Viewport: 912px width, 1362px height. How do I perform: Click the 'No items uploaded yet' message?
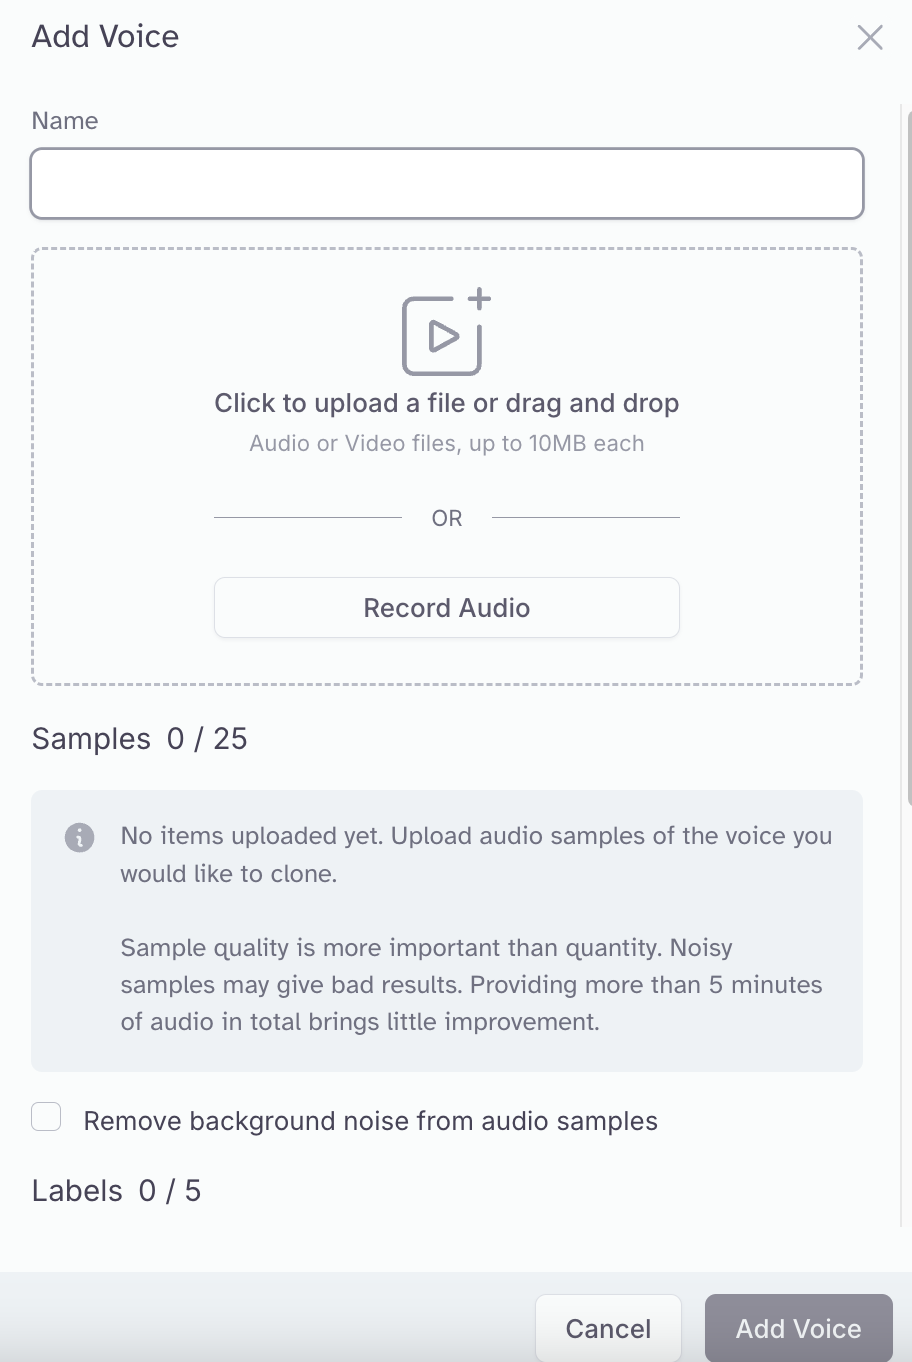tap(476, 854)
